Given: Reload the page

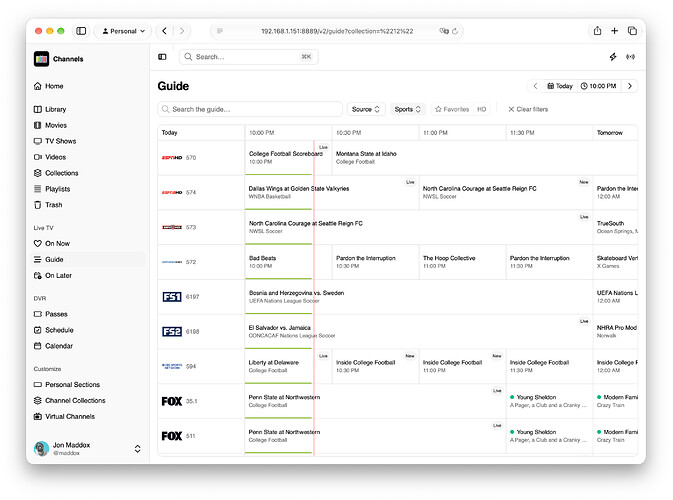Looking at the screenshot, I should (x=455, y=31).
